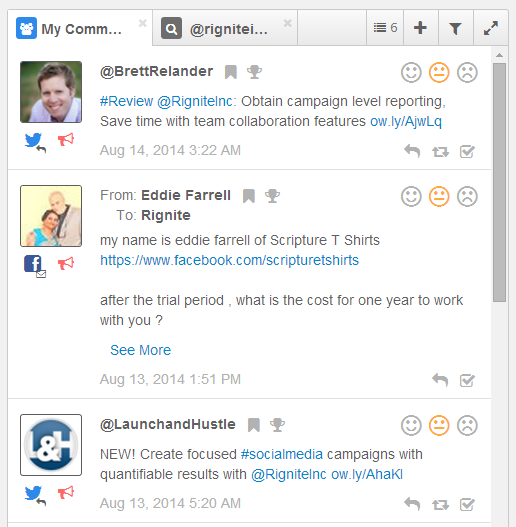Open Brett Relander's profile photo
Viewport: 516px width, 527px height.
click(x=51, y=92)
